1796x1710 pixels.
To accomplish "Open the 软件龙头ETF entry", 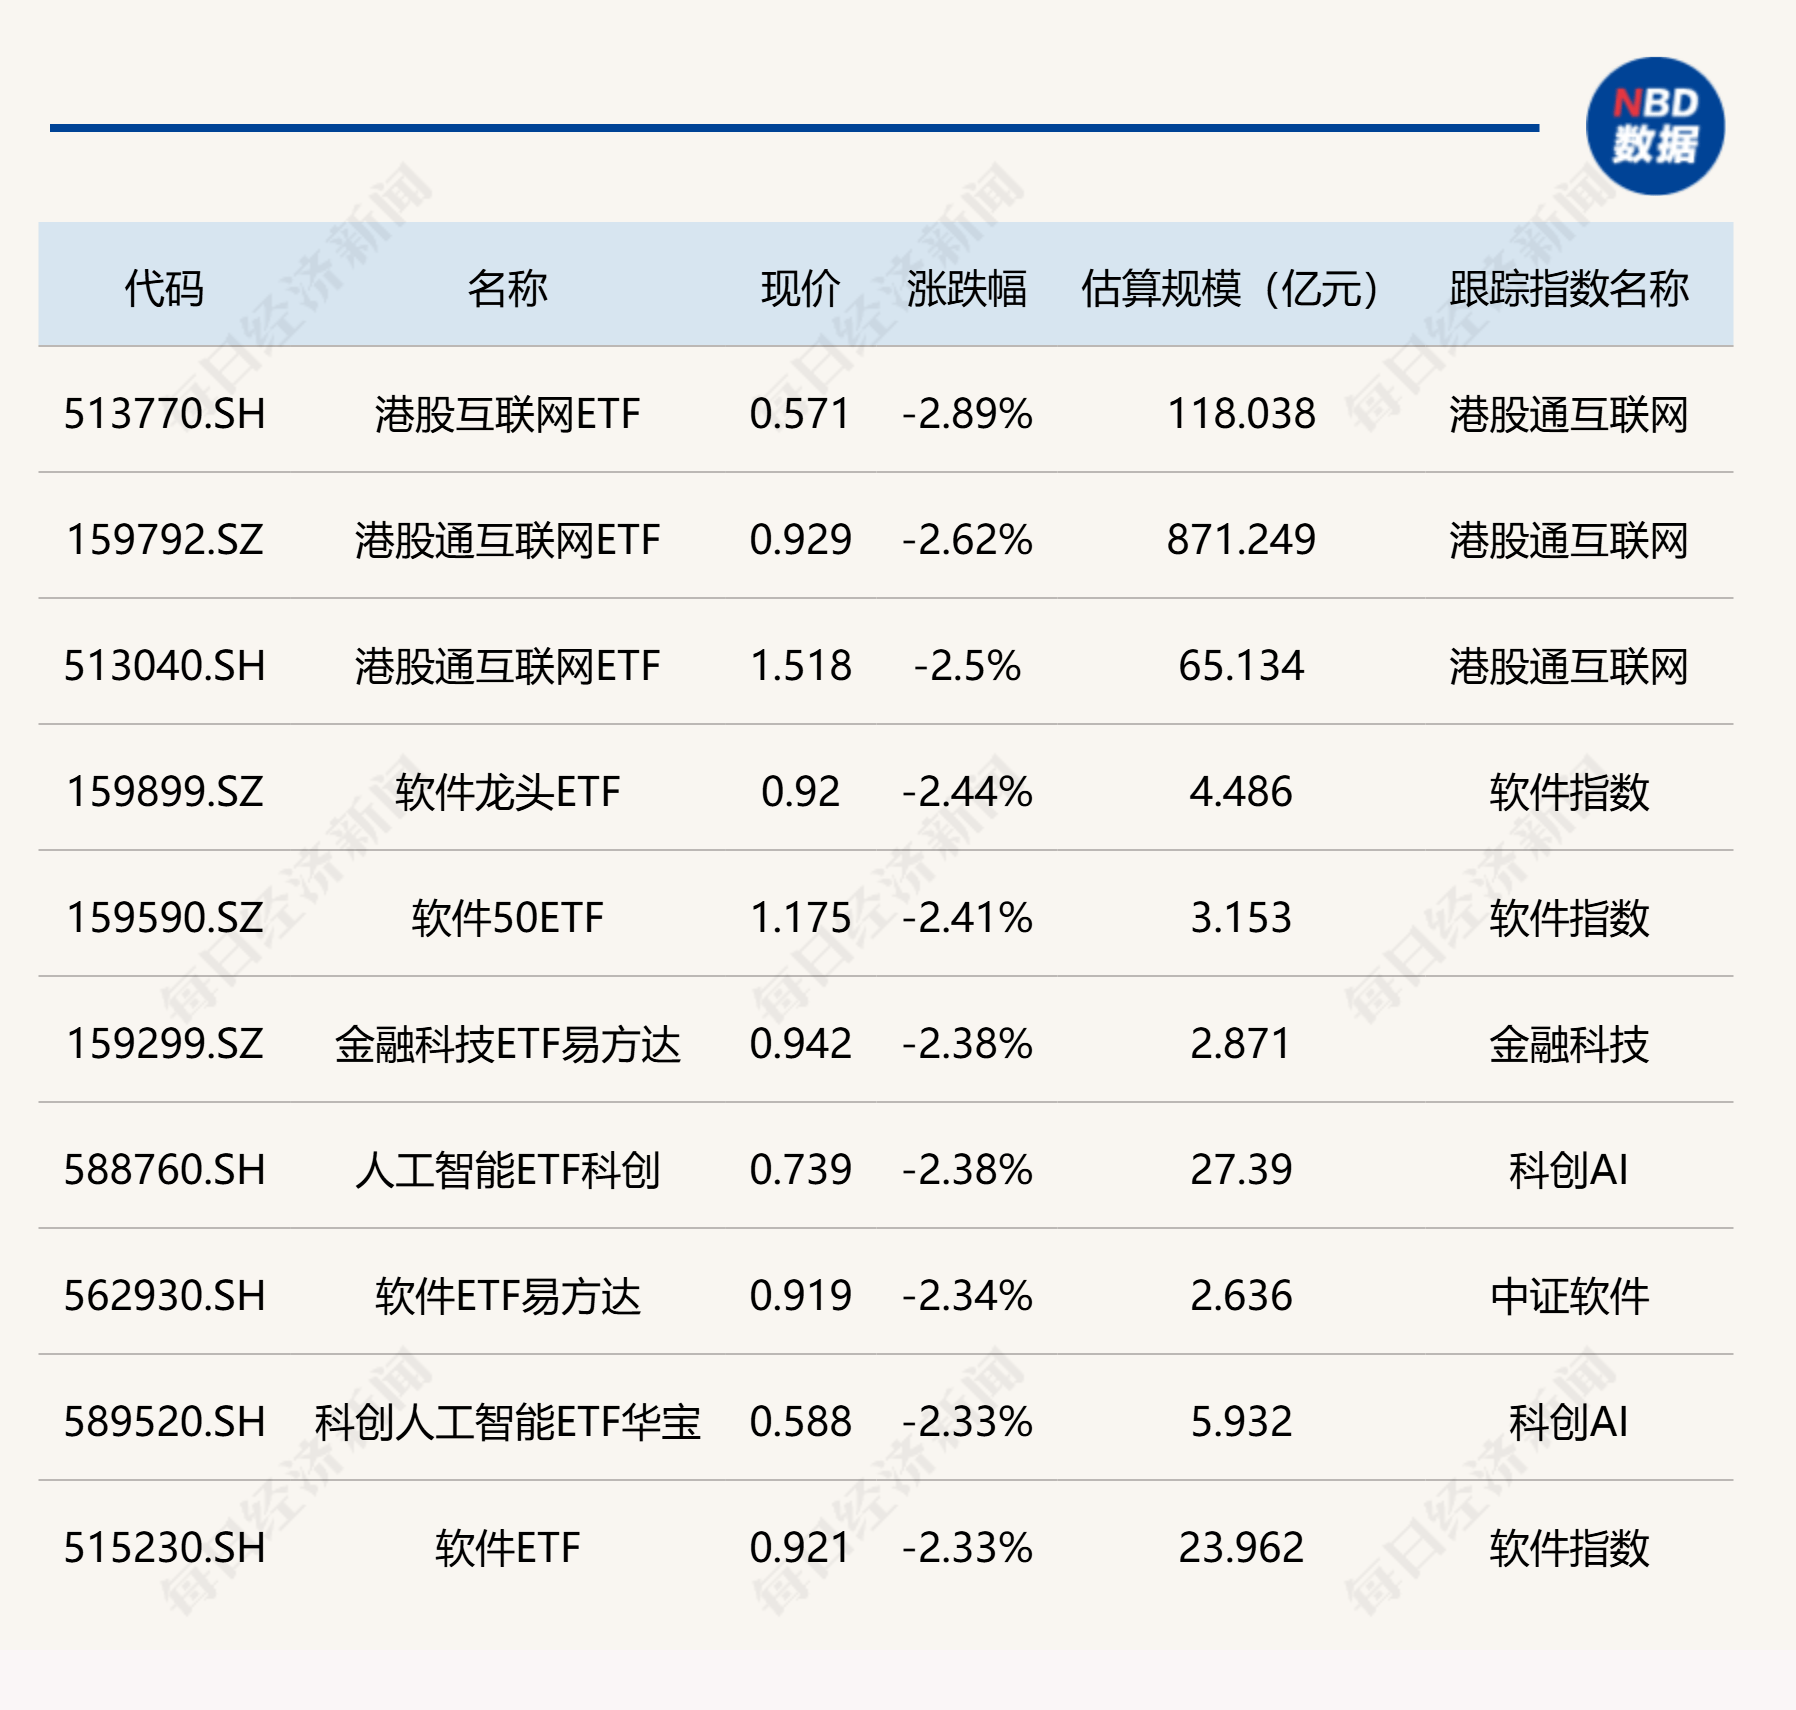I will 507,792.
